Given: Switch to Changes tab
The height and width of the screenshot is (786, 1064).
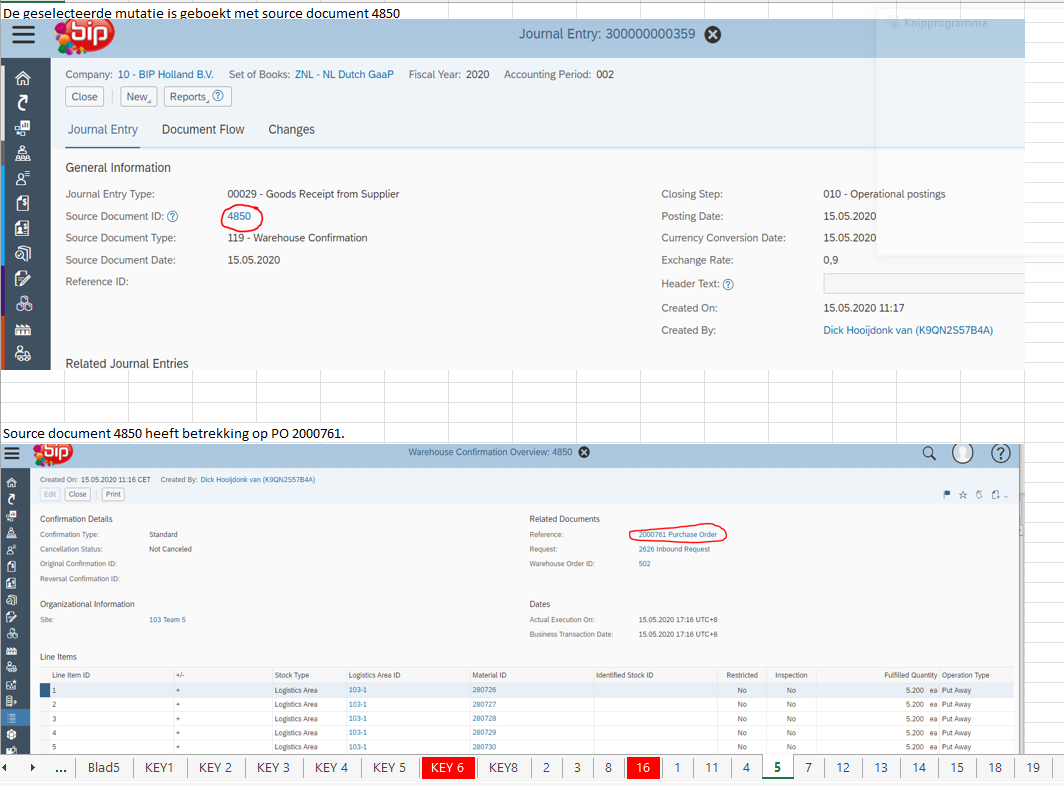Looking at the screenshot, I should point(291,130).
